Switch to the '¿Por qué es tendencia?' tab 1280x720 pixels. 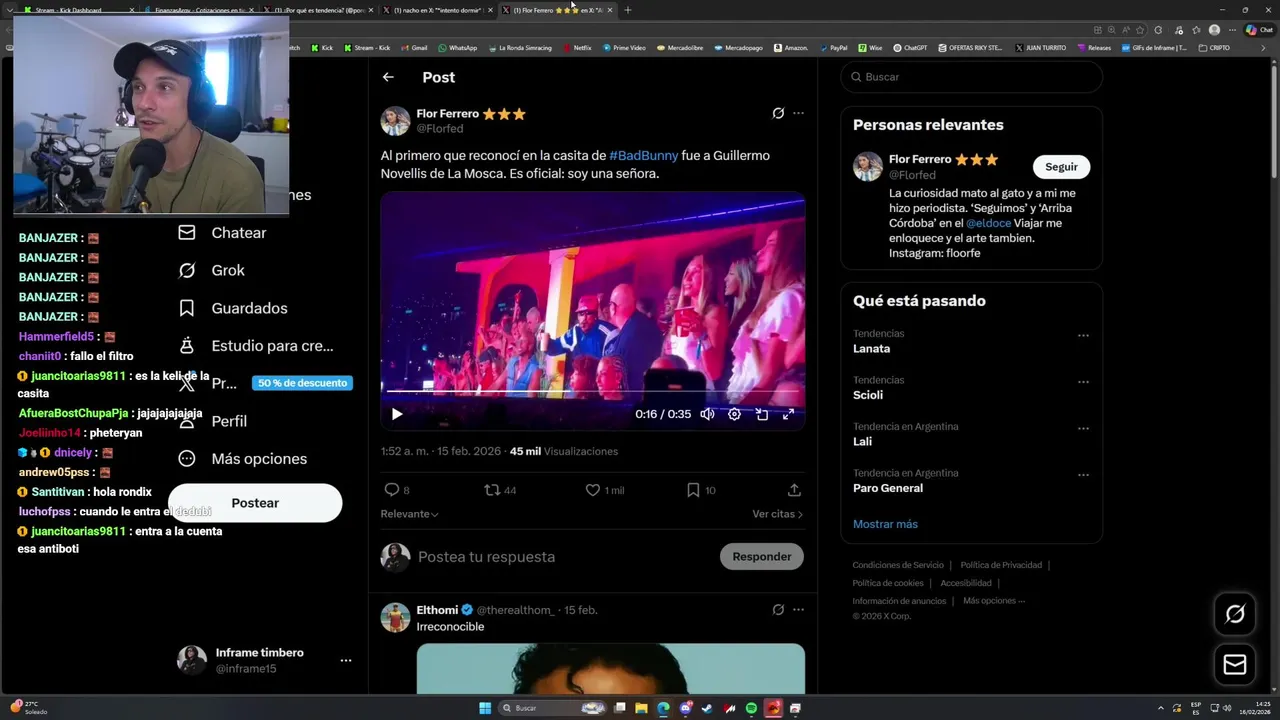click(318, 10)
